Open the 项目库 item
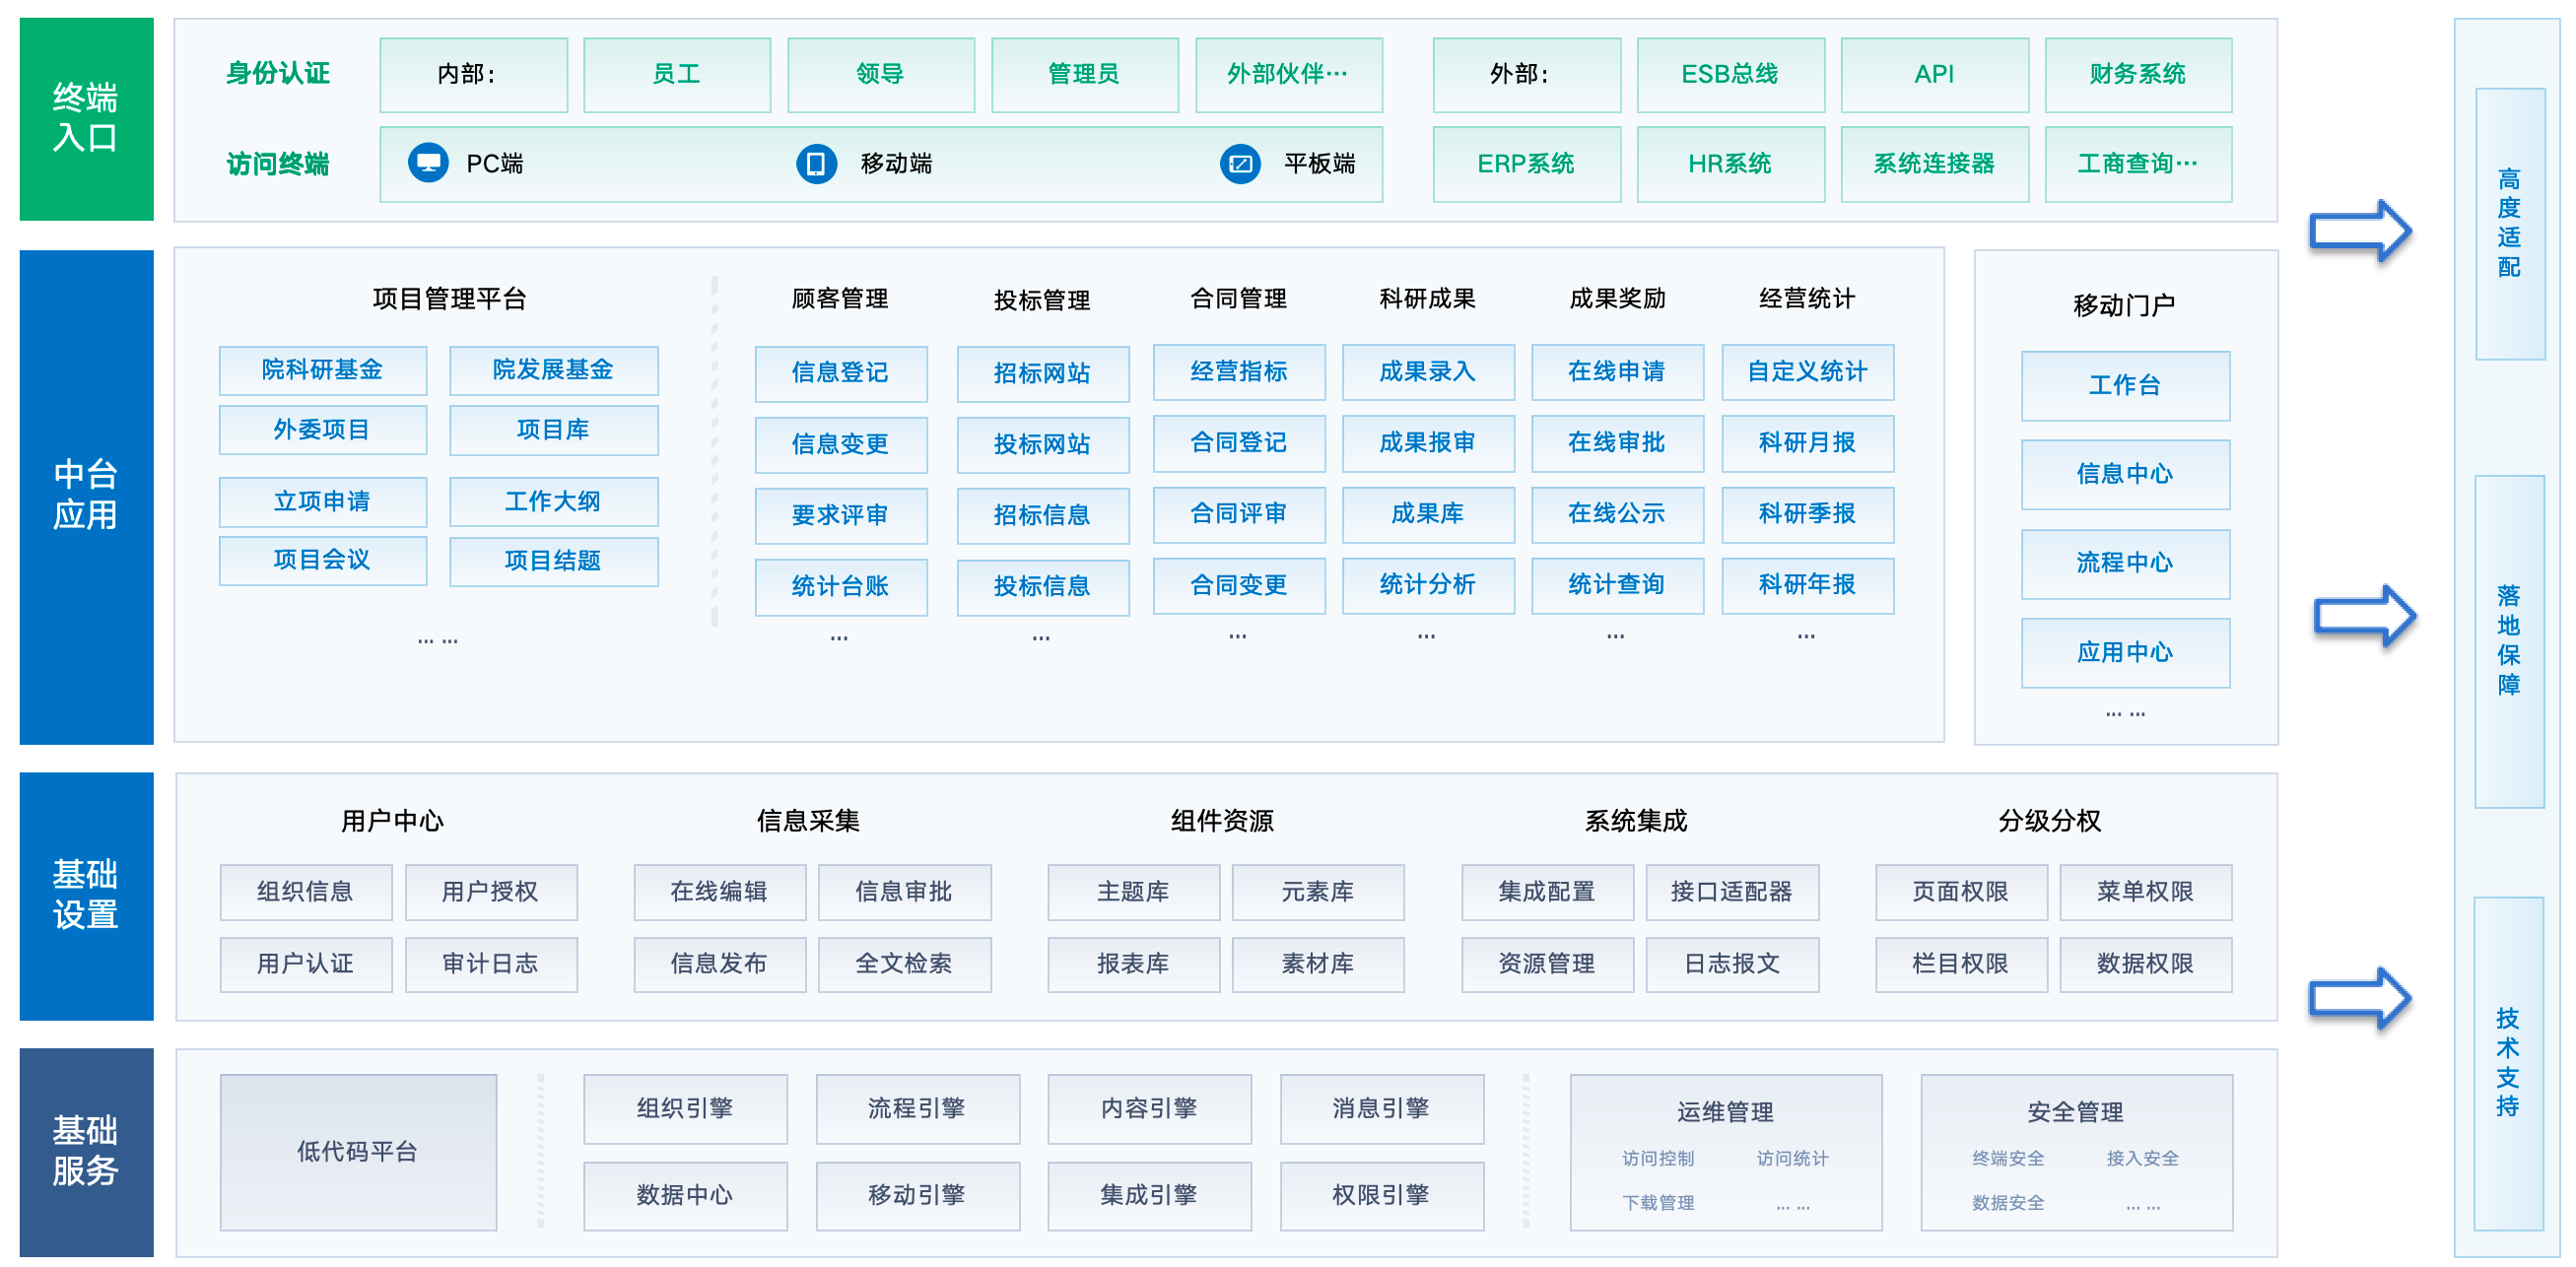 click(x=554, y=430)
